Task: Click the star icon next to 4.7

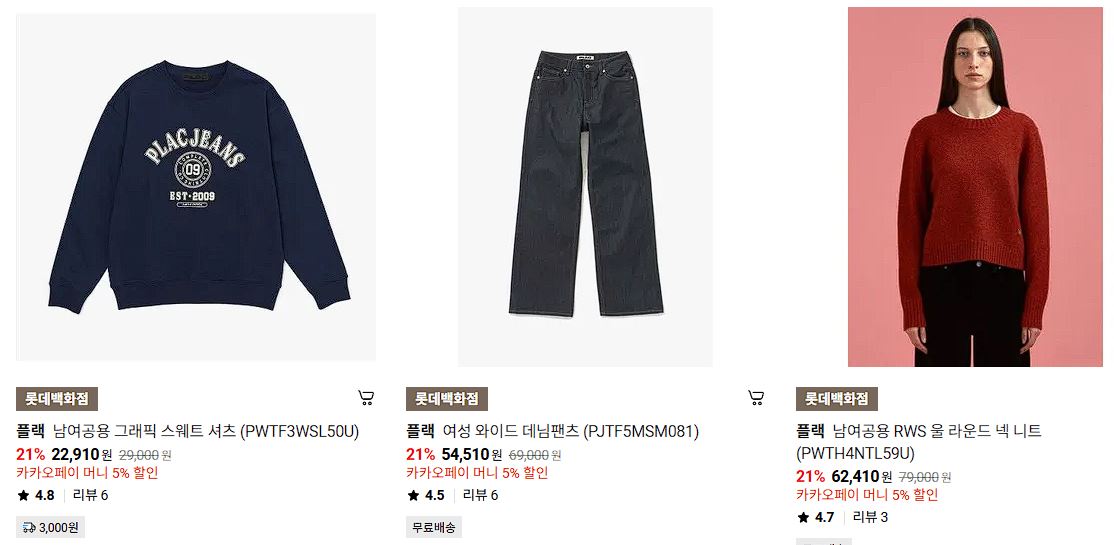Action: [804, 517]
